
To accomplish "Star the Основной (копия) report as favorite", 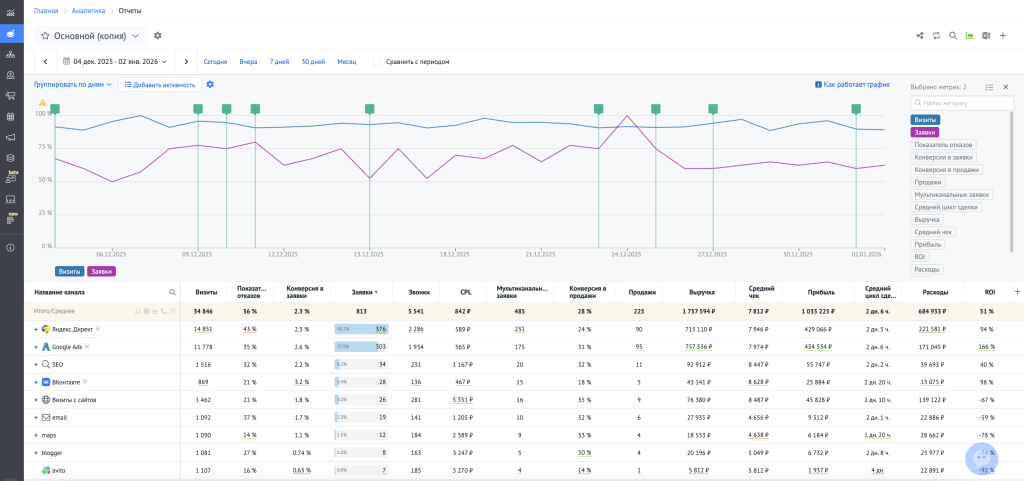I will pos(45,36).
